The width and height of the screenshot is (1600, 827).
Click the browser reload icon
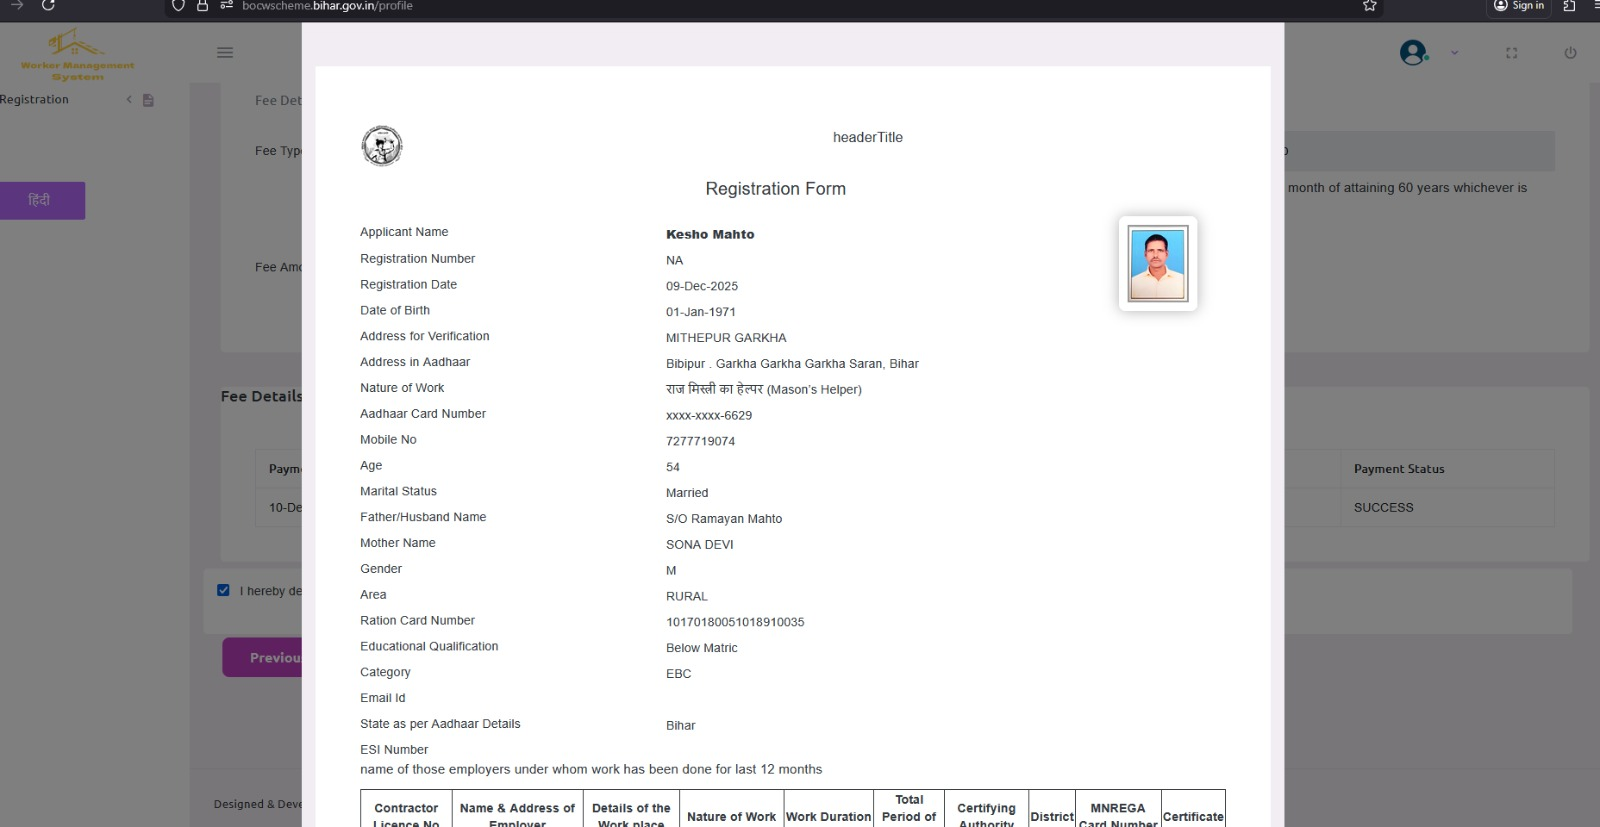[48, 6]
